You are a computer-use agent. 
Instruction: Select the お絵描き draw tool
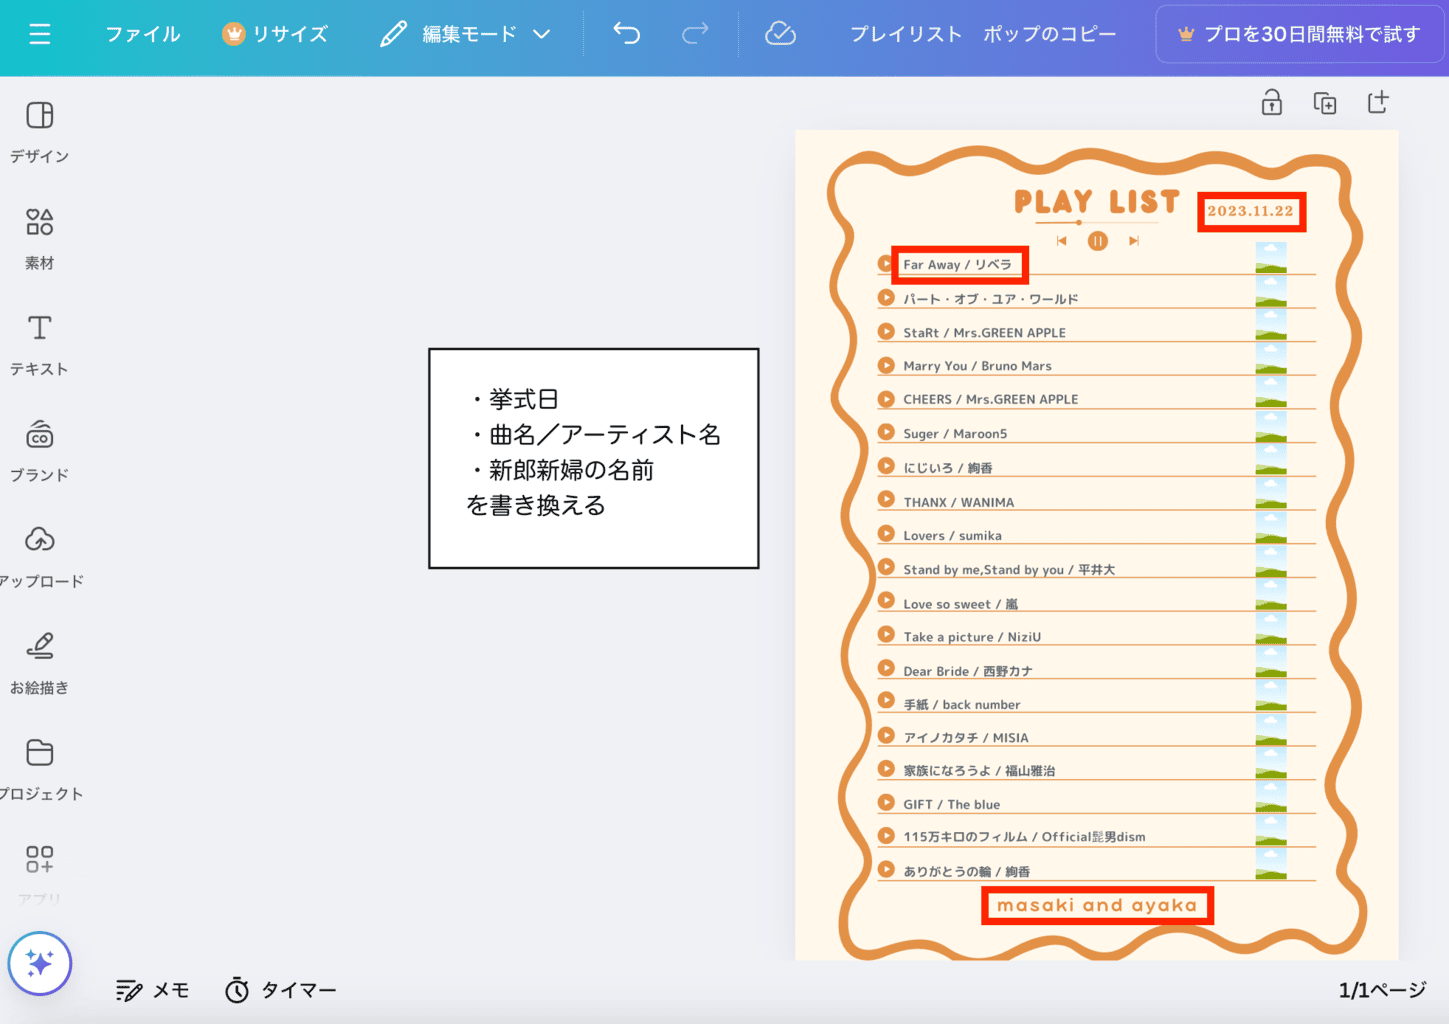coord(40,662)
